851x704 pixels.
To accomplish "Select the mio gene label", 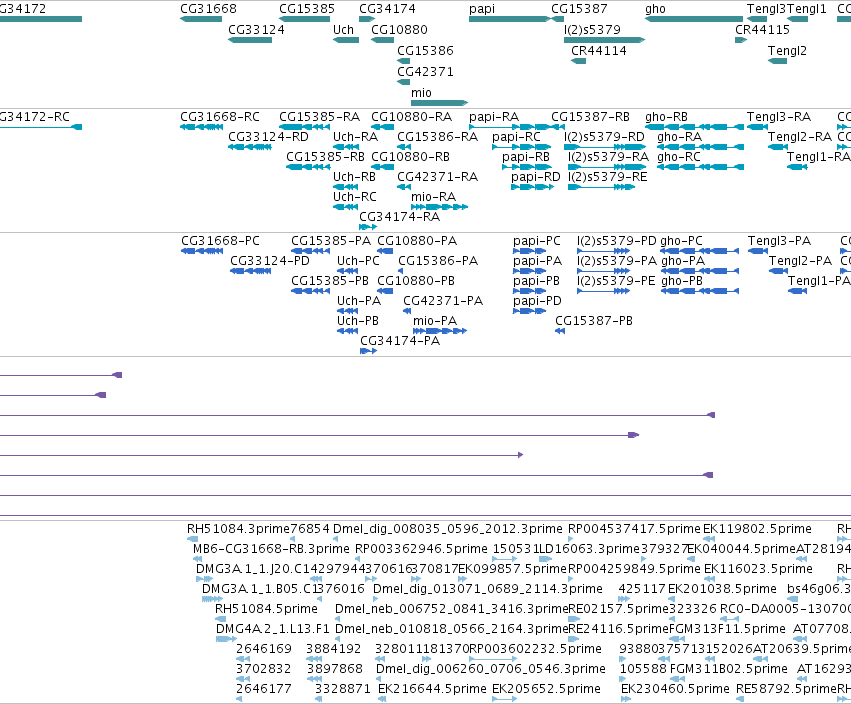I will pyautogui.click(x=422, y=93).
